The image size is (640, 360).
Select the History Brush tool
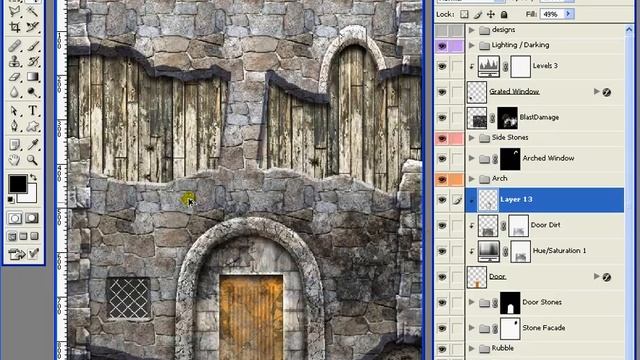pos(32,61)
